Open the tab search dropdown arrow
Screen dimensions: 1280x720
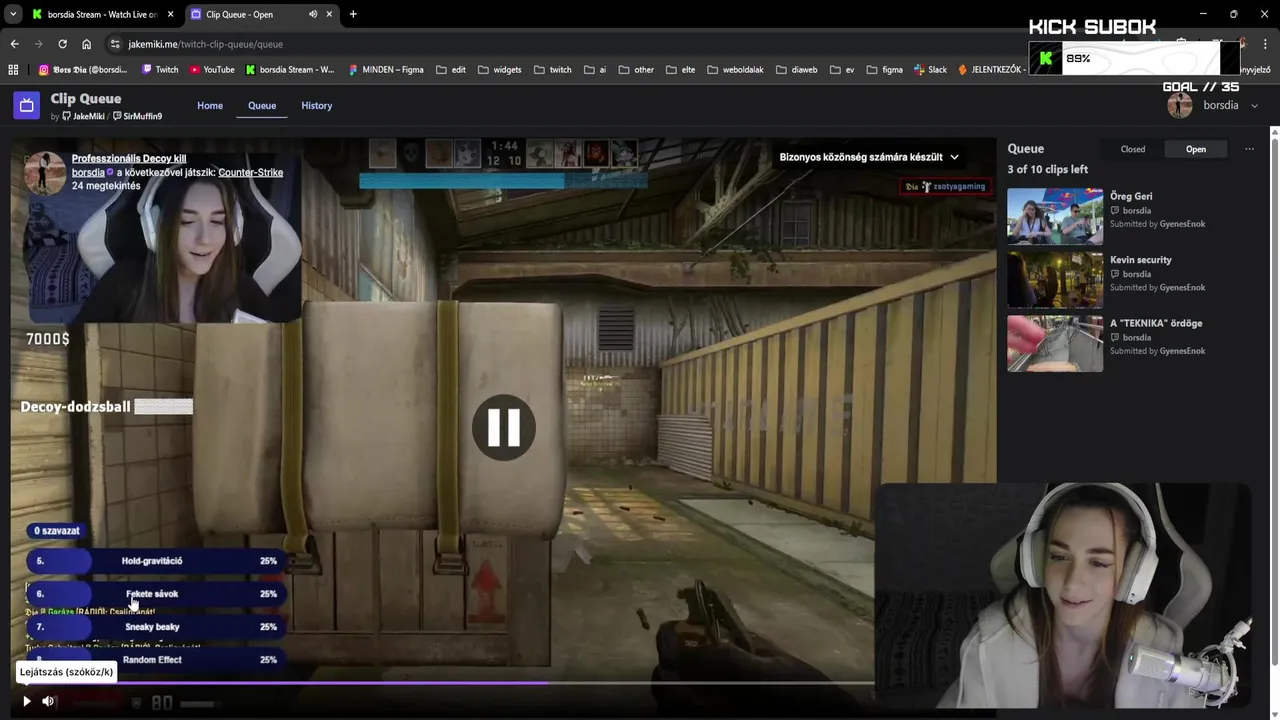click(13, 14)
